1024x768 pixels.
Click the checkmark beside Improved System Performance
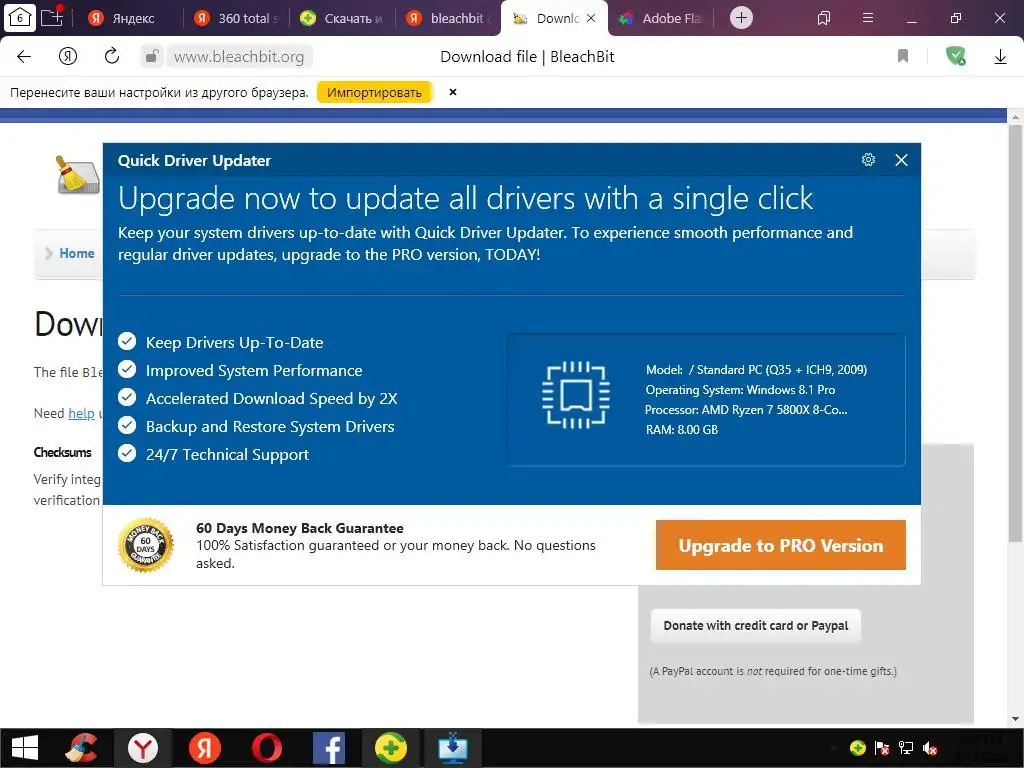click(x=127, y=370)
